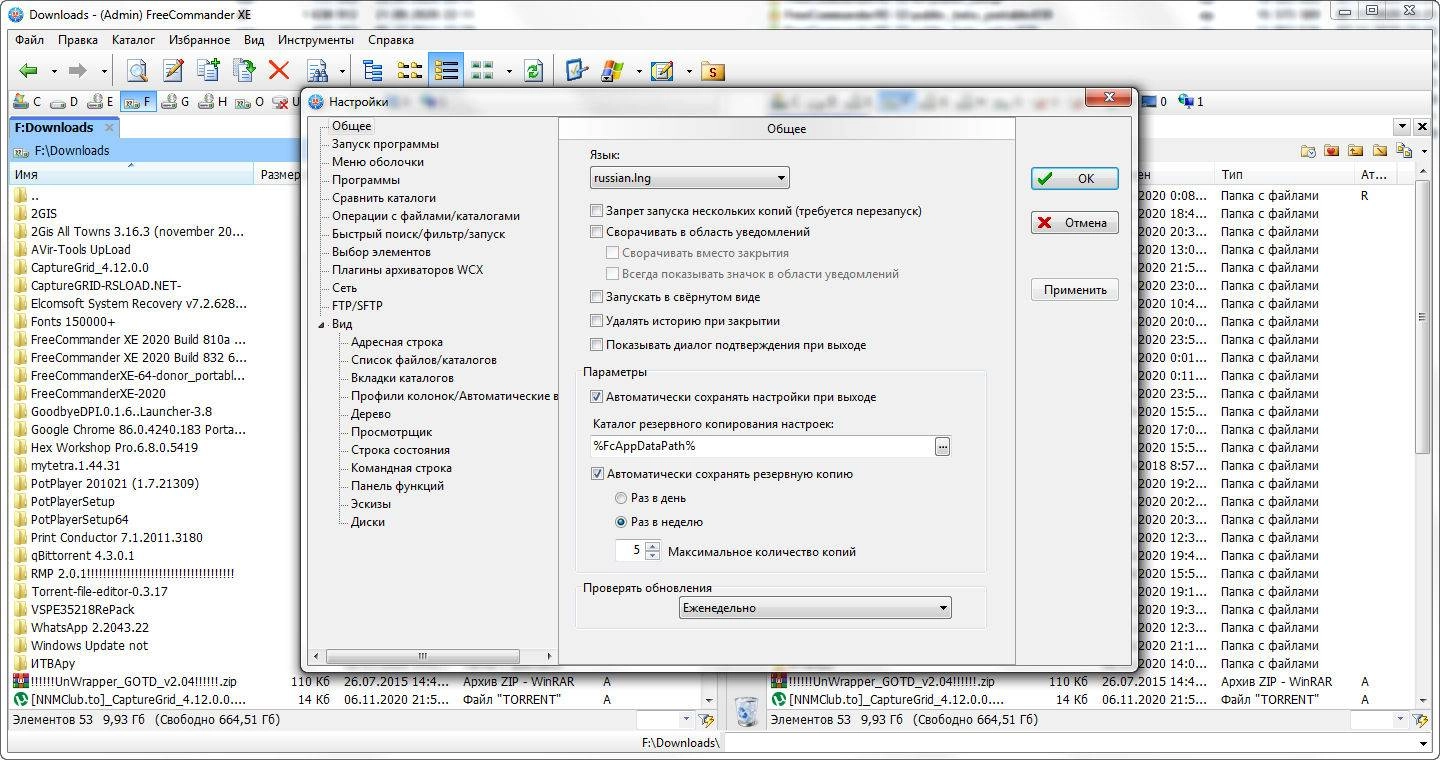Open the forward button history dropdown arrow
The height and width of the screenshot is (760, 1440).
coord(103,71)
